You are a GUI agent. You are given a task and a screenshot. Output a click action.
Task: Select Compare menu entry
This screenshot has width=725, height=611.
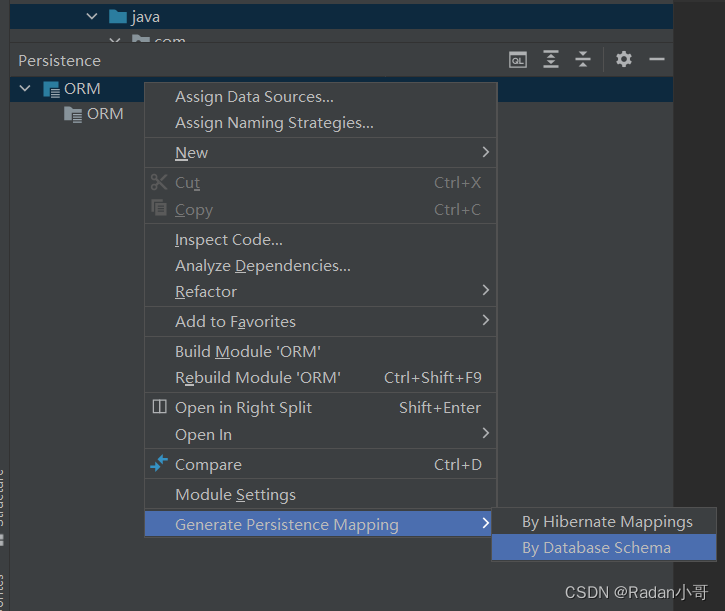click(x=320, y=464)
